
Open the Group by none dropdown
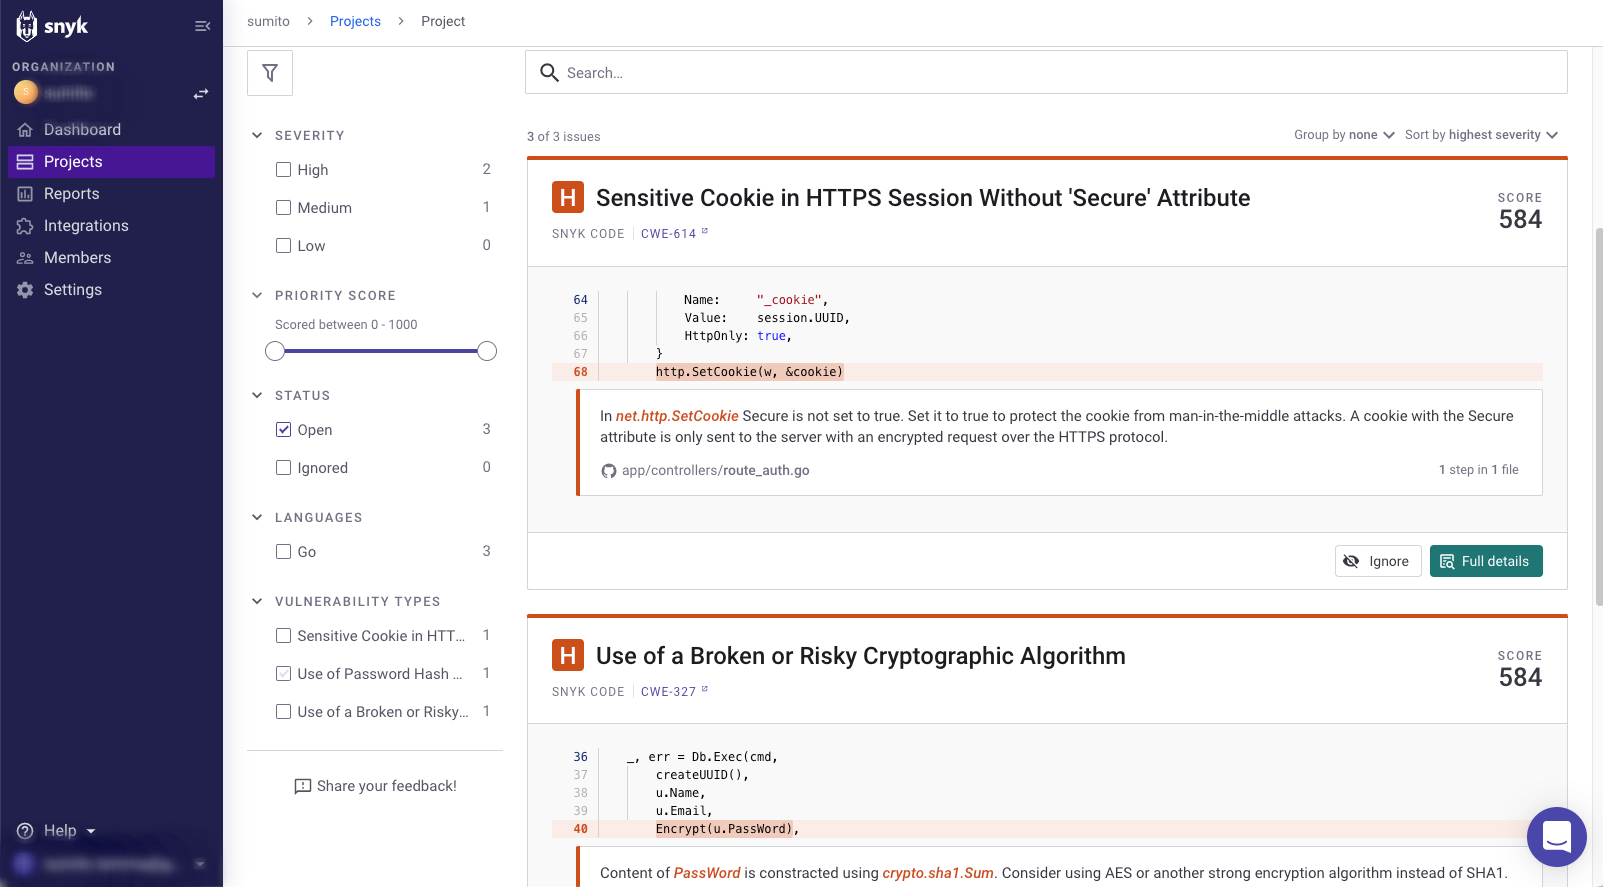coord(1344,135)
